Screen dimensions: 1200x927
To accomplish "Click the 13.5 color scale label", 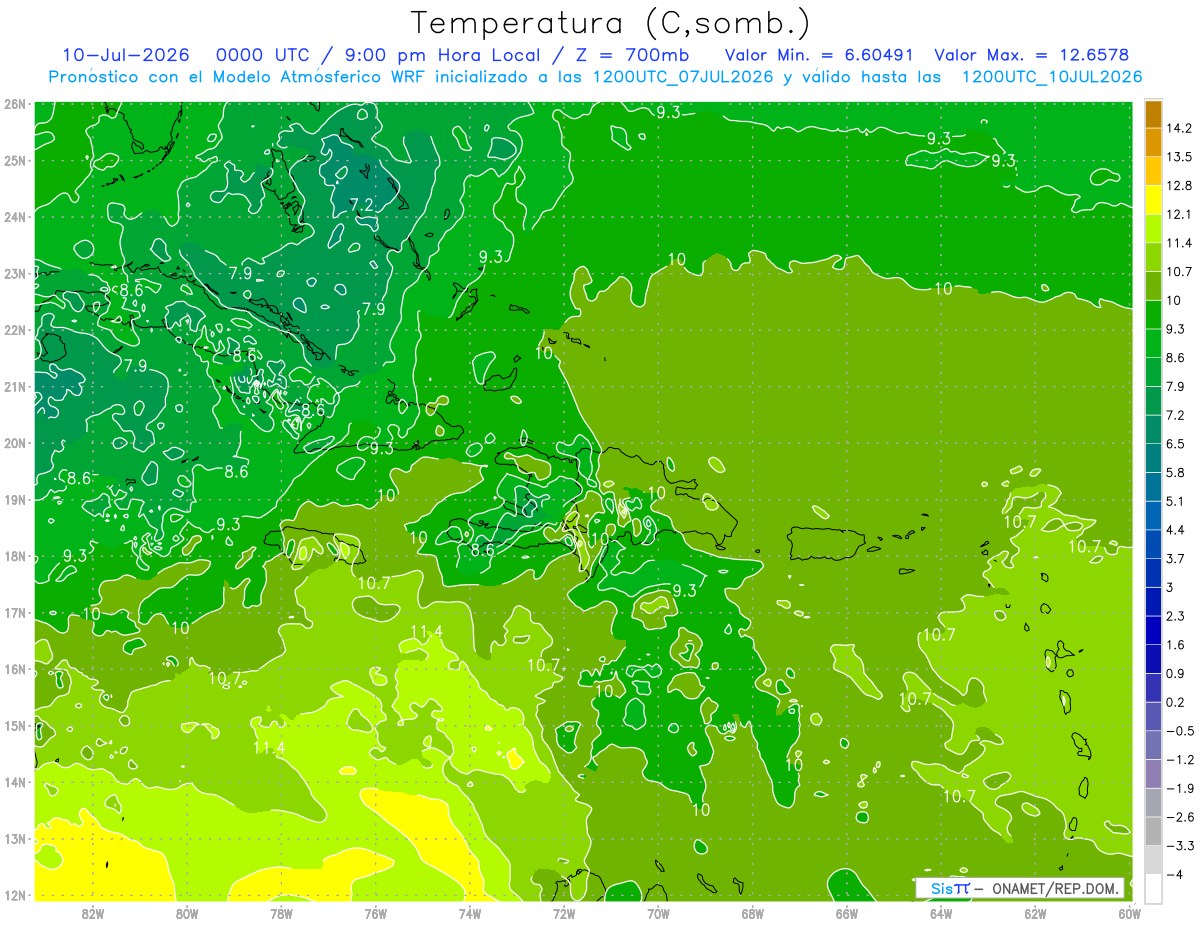I will tap(1181, 156).
